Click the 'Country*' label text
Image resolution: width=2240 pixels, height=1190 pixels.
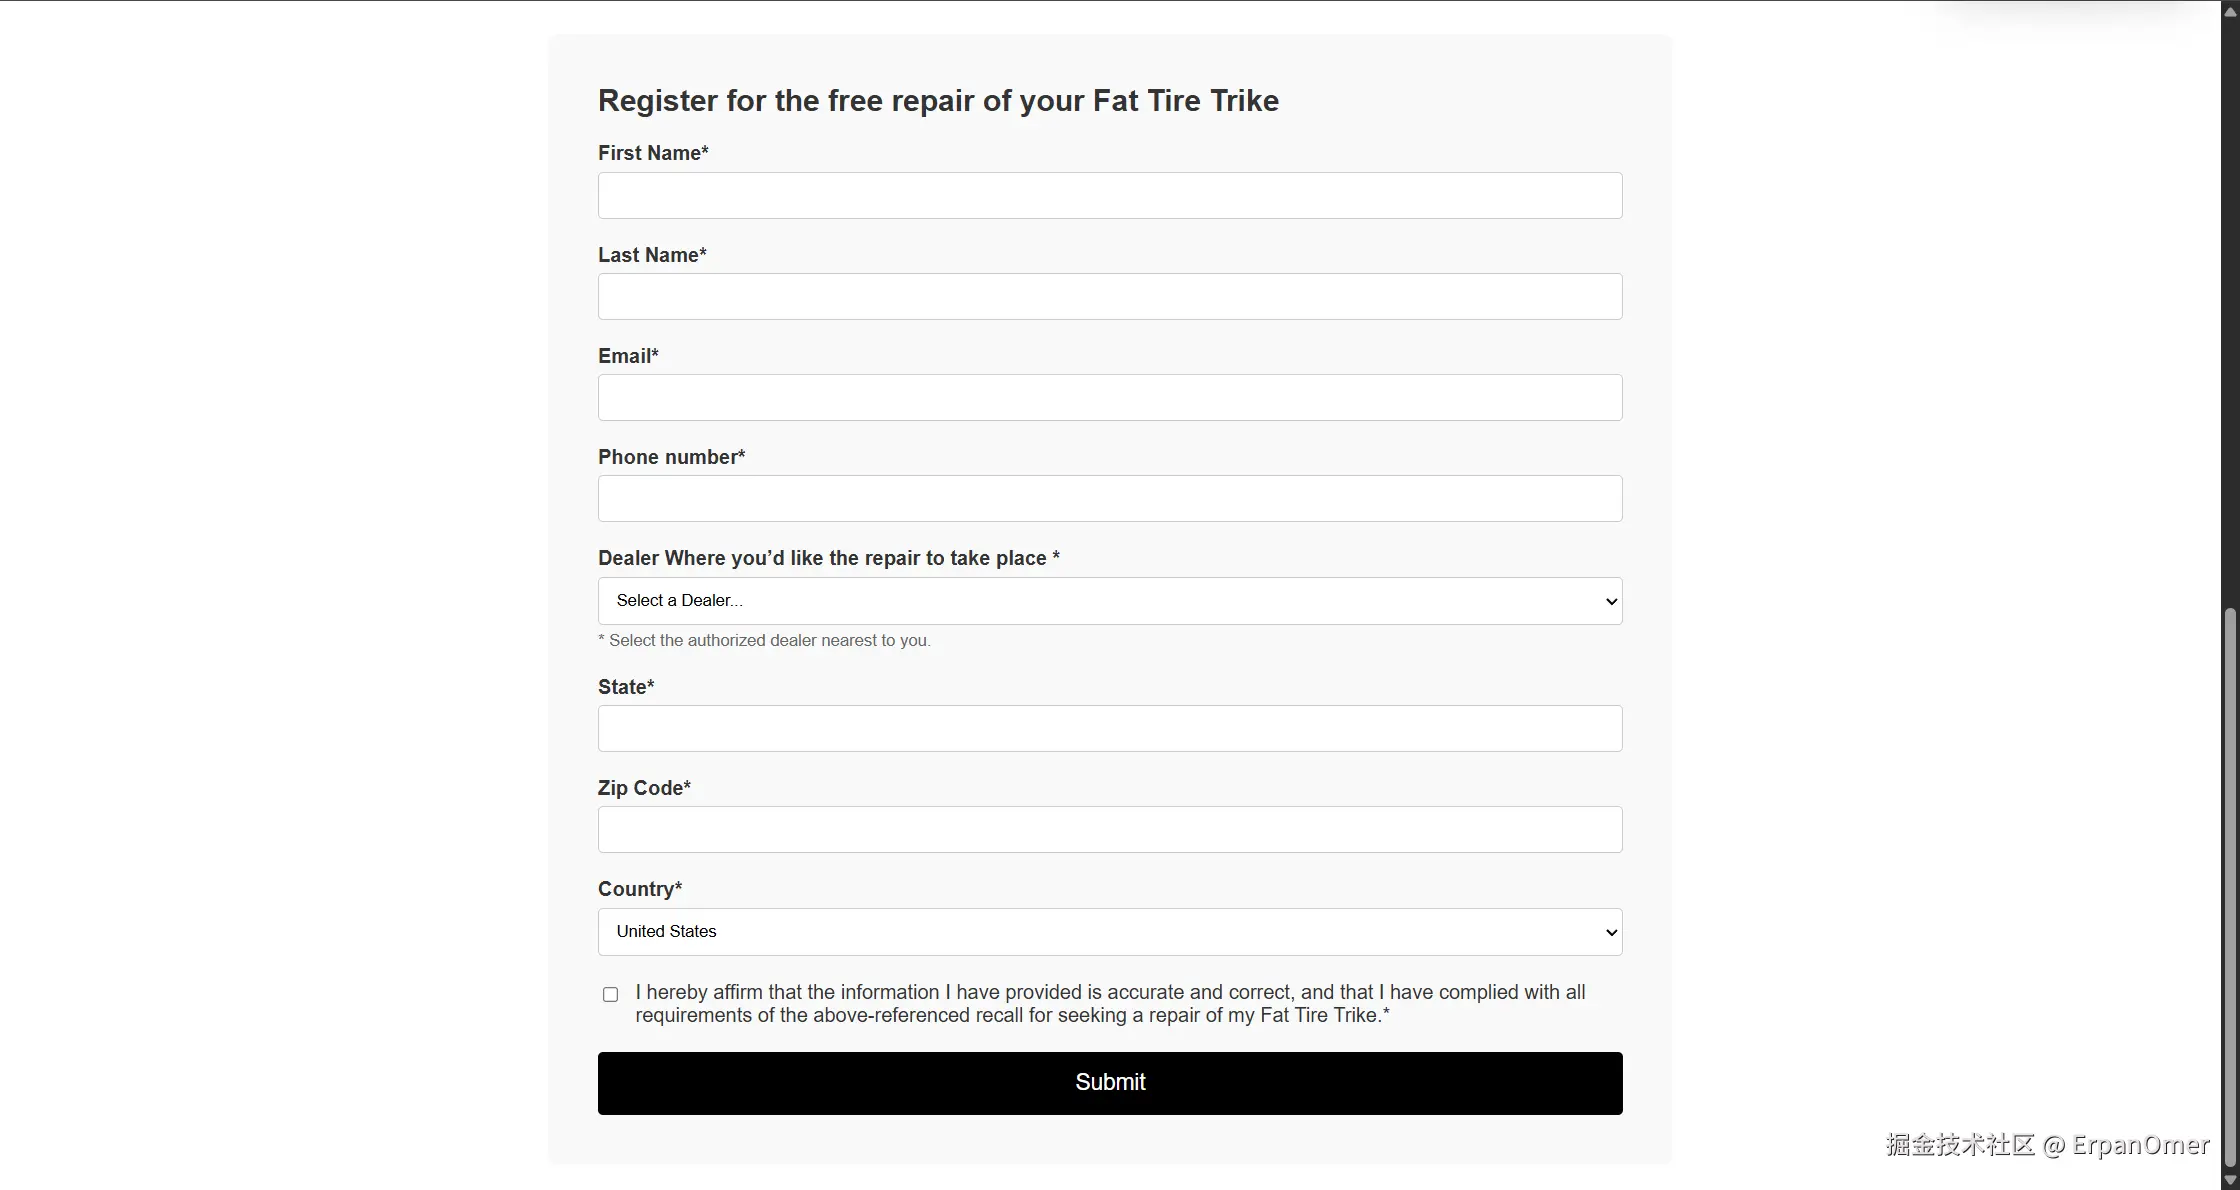tap(640, 889)
